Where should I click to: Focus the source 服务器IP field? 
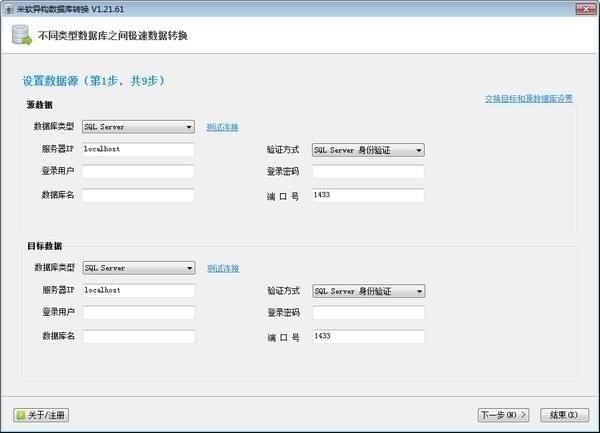(138, 149)
